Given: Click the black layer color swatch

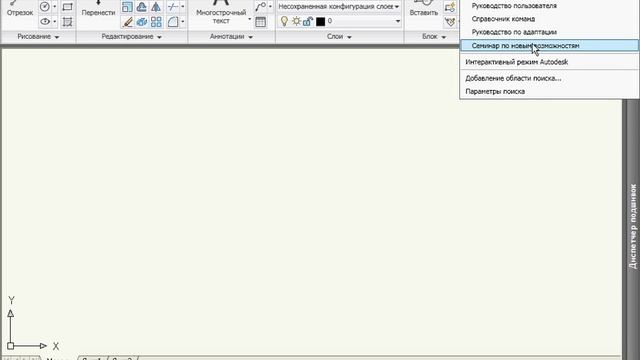Looking at the screenshot, I should pyautogui.click(x=320, y=21).
